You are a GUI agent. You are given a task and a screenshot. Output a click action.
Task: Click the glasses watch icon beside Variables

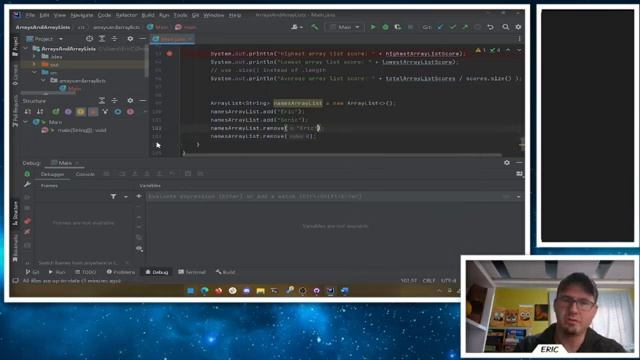tap(139, 248)
